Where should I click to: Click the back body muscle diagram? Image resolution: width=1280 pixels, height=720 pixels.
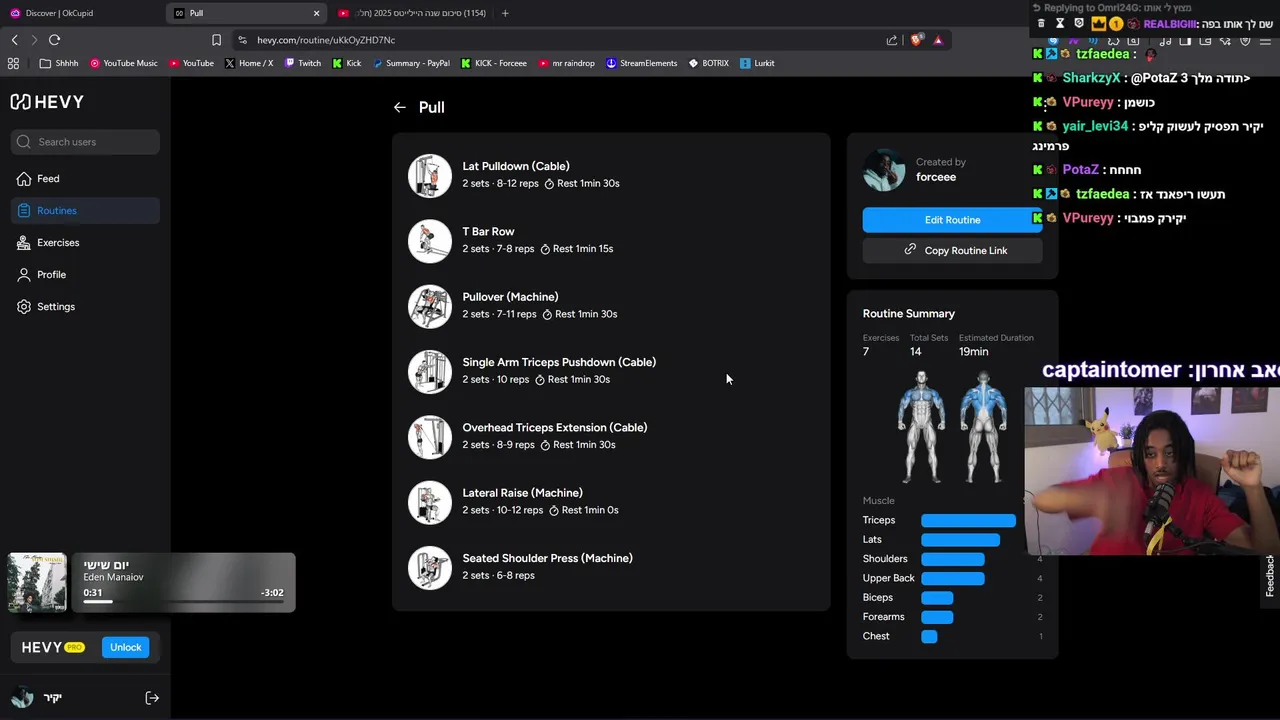pos(983,427)
